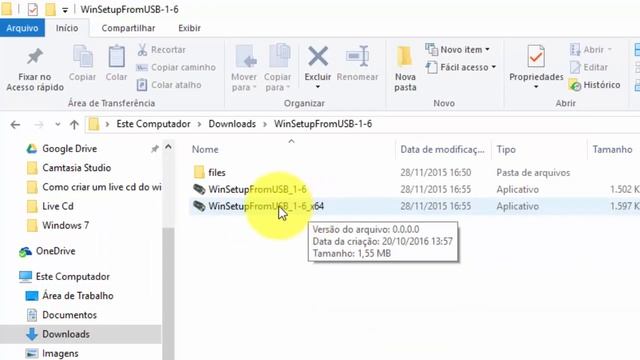This screenshot has width=640, height=360.
Task: Click the Copiar ribbon icon
Action: 82,56
